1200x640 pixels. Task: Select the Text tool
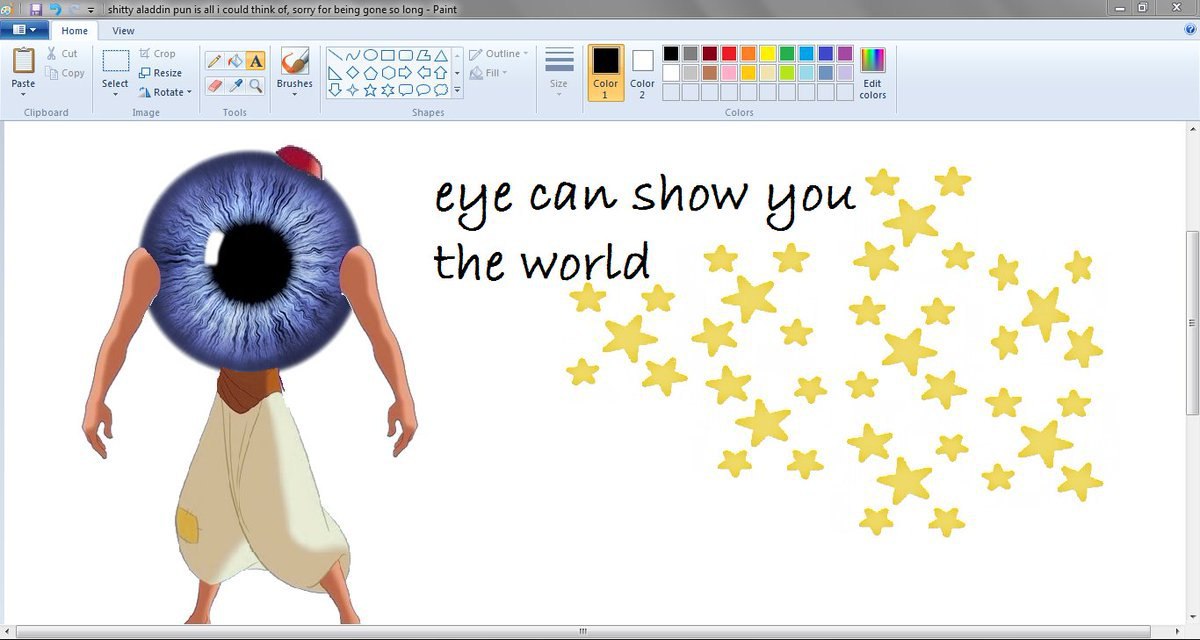256,62
